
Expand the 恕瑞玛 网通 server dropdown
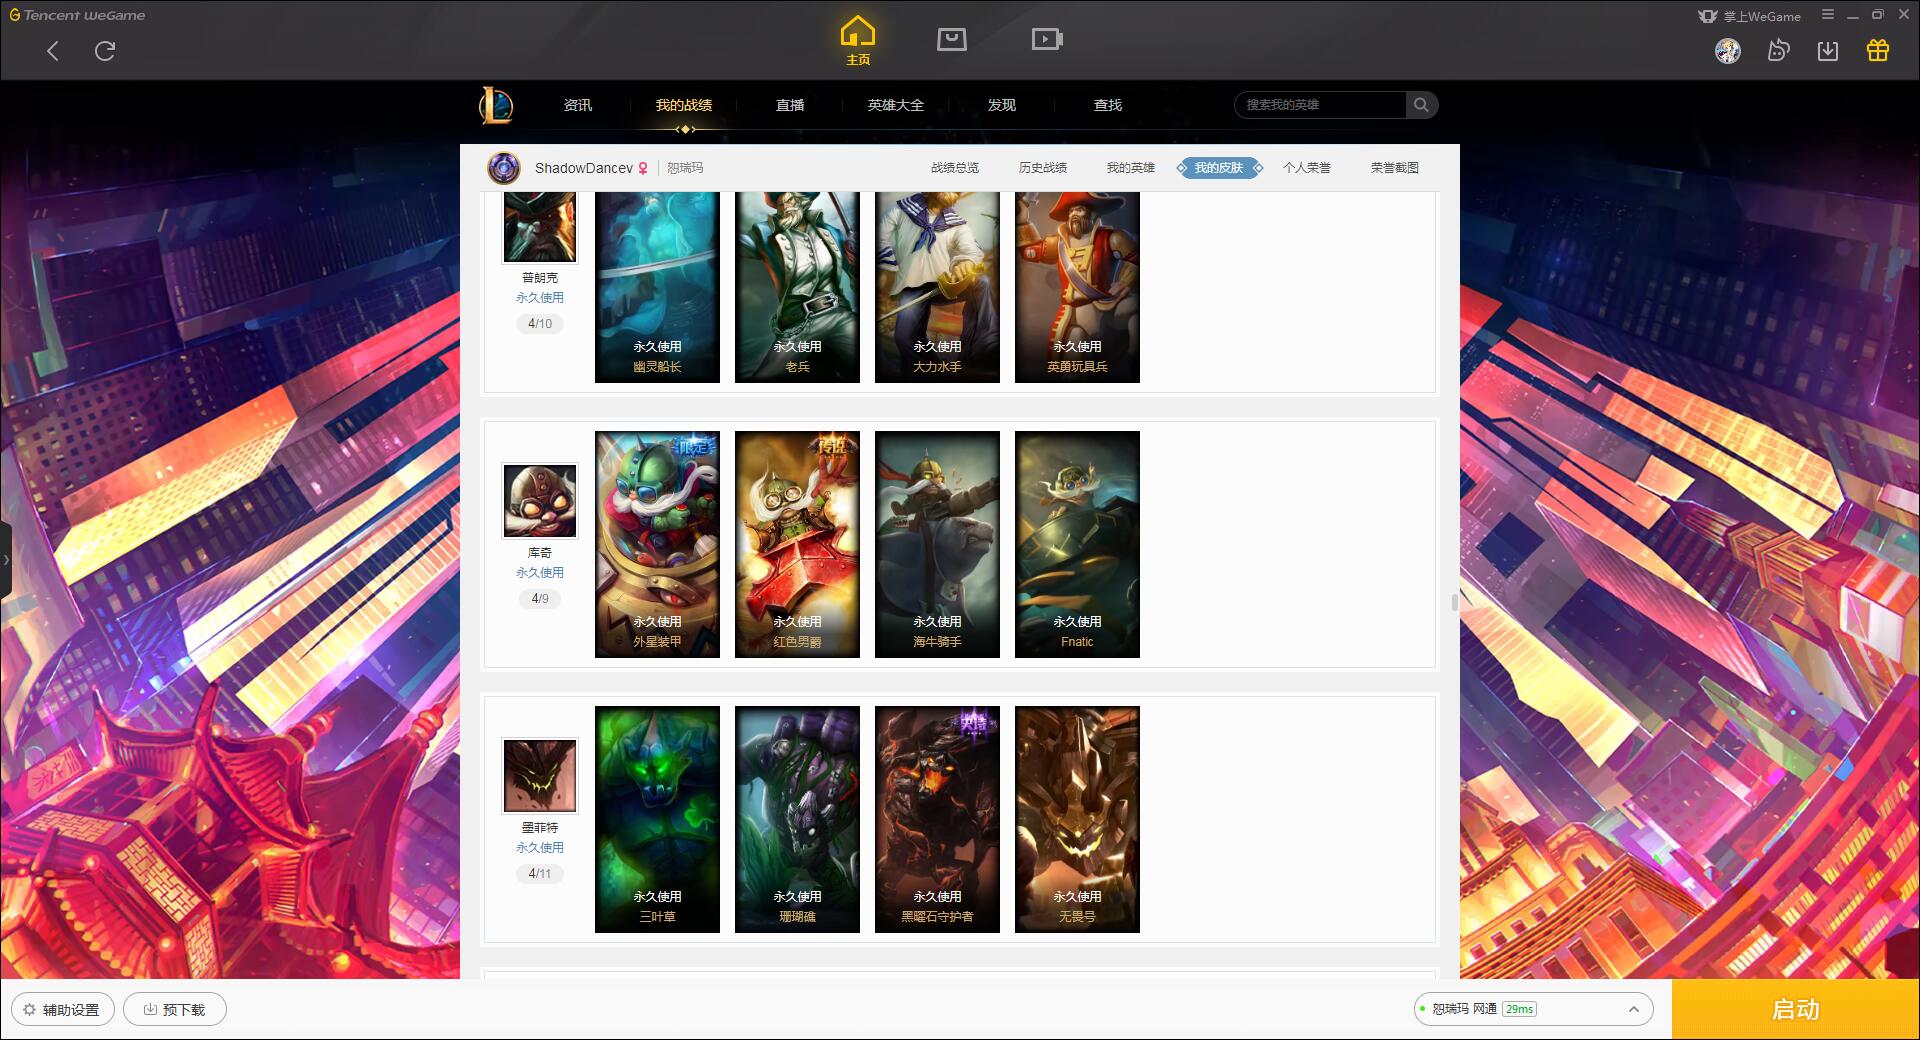(x=1533, y=1009)
